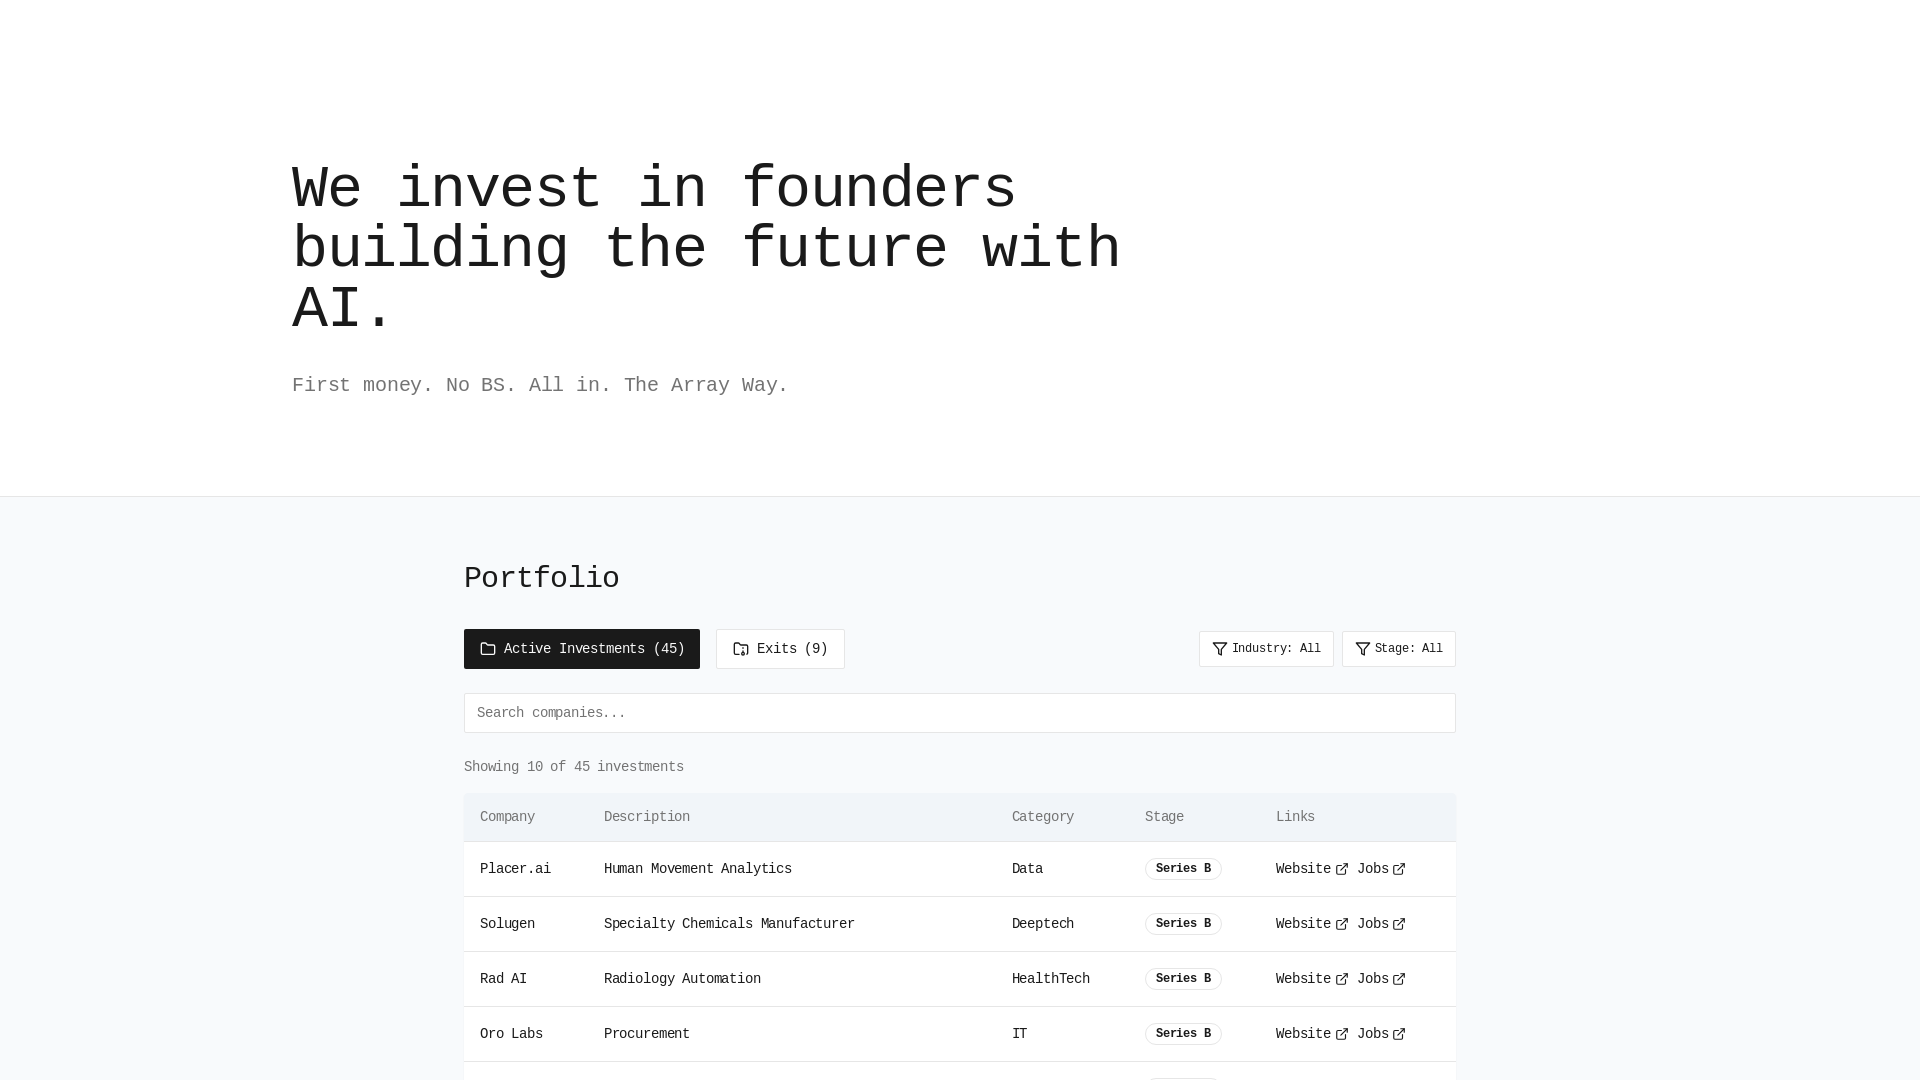Open the Stage: All filter dropdown

pos(1398,649)
